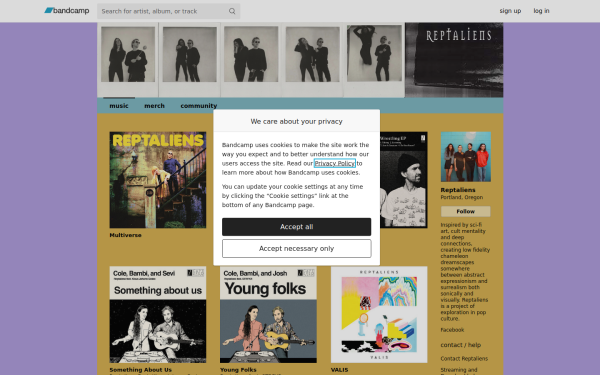Screen dimensions: 600x375
Task: Open the Multiverse album cover
Action: coord(158,180)
